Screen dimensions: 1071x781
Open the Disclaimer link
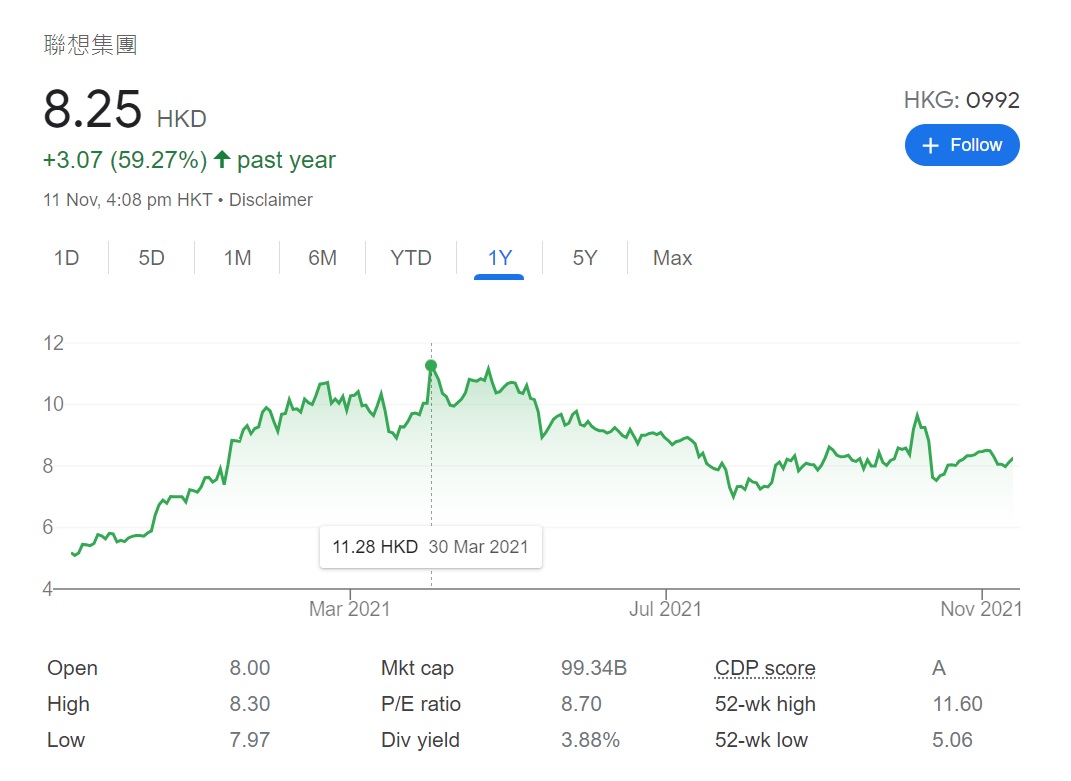point(270,200)
